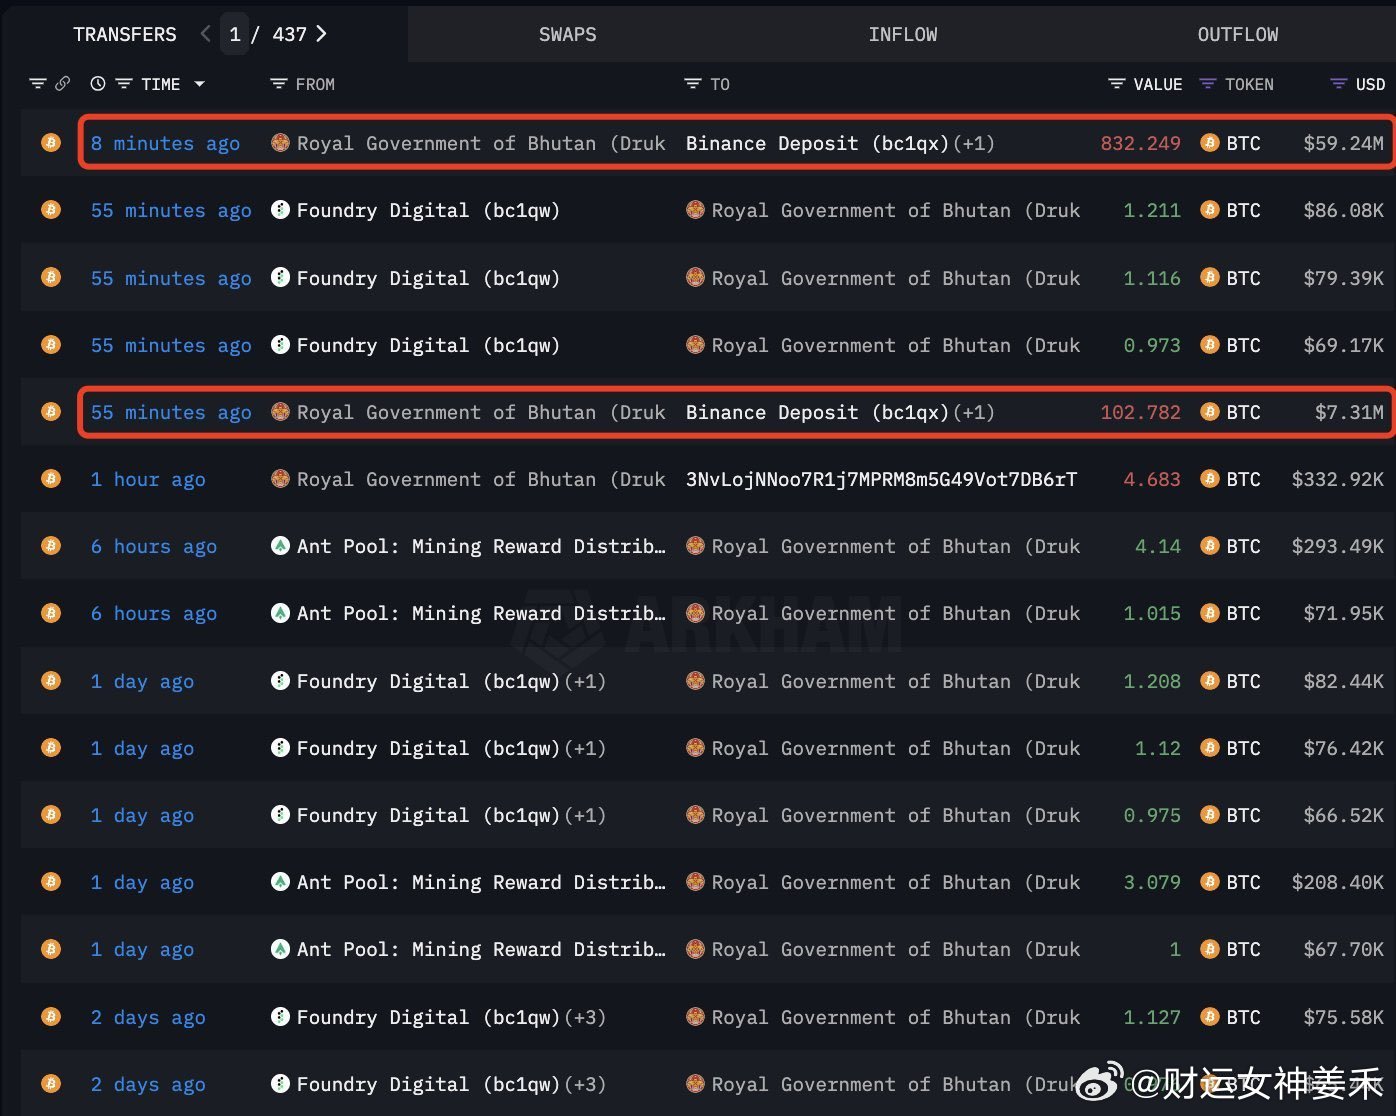Edit the page number field showing 1

[235, 34]
